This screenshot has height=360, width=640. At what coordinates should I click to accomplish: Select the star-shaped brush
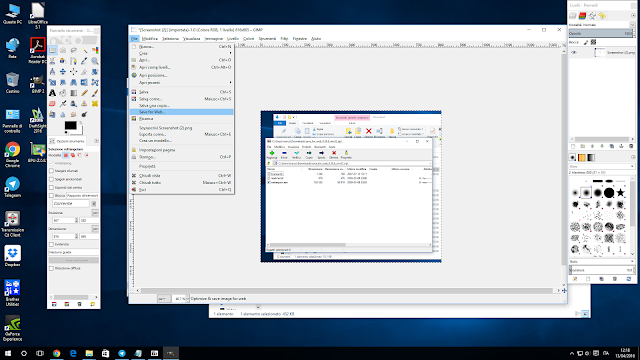pos(620,192)
